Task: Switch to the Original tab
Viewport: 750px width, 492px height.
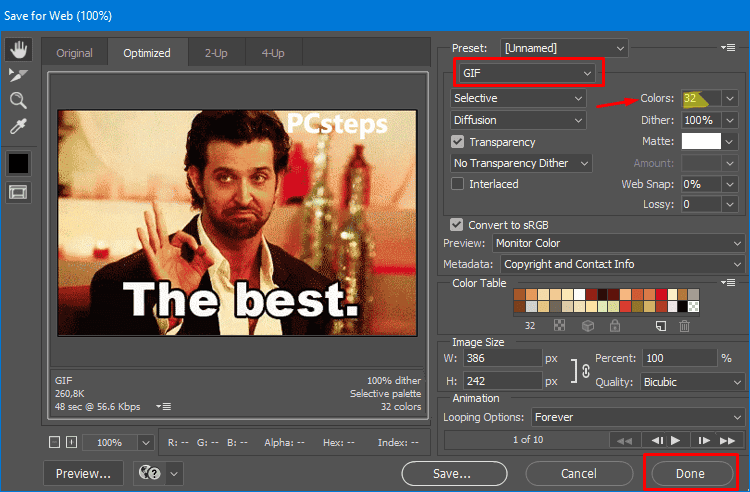Action: (x=75, y=53)
